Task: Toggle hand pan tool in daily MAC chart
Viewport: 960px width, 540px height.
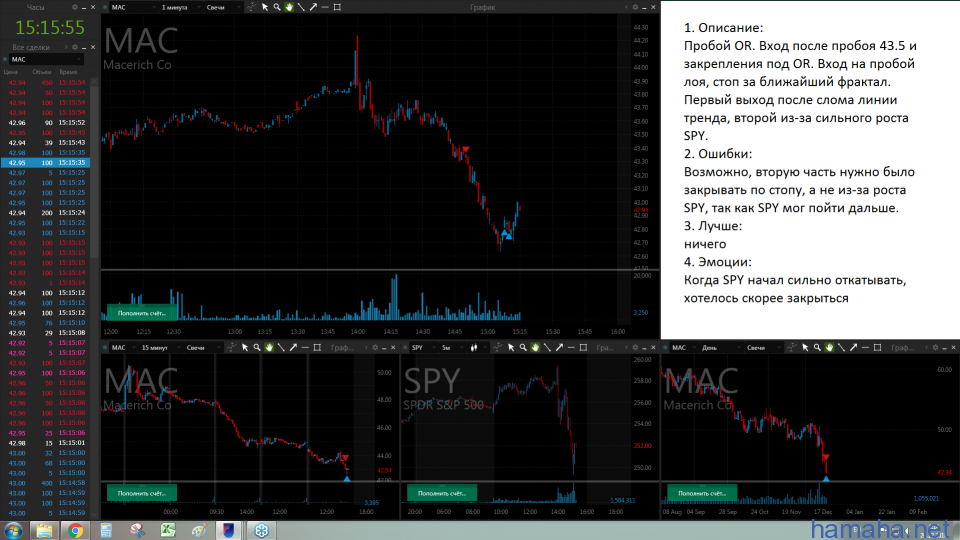Action: tap(829, 348)
